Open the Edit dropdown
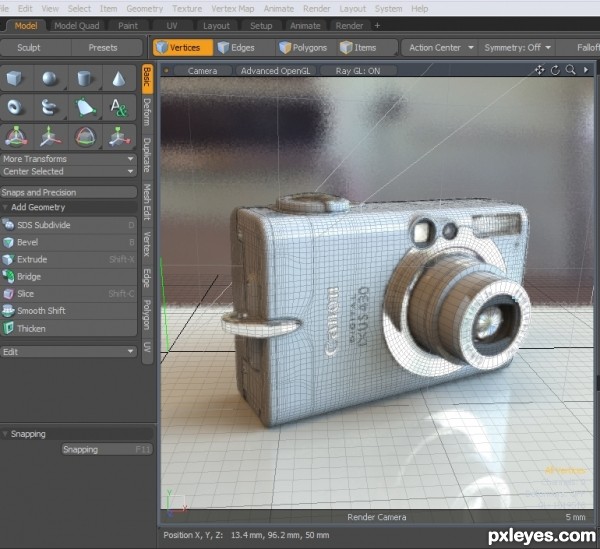600x549 pixels. click(x=68, y=352)
